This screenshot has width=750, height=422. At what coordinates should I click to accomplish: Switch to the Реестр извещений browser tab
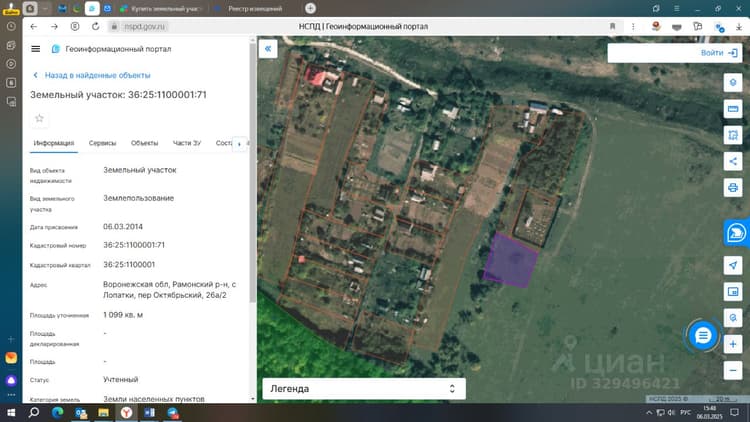coord(249,9)
